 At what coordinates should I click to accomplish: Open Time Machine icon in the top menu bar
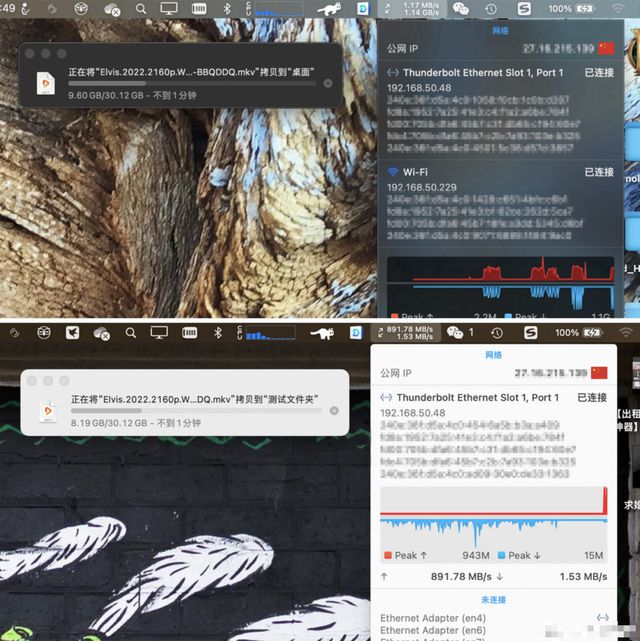pos(491,9)
